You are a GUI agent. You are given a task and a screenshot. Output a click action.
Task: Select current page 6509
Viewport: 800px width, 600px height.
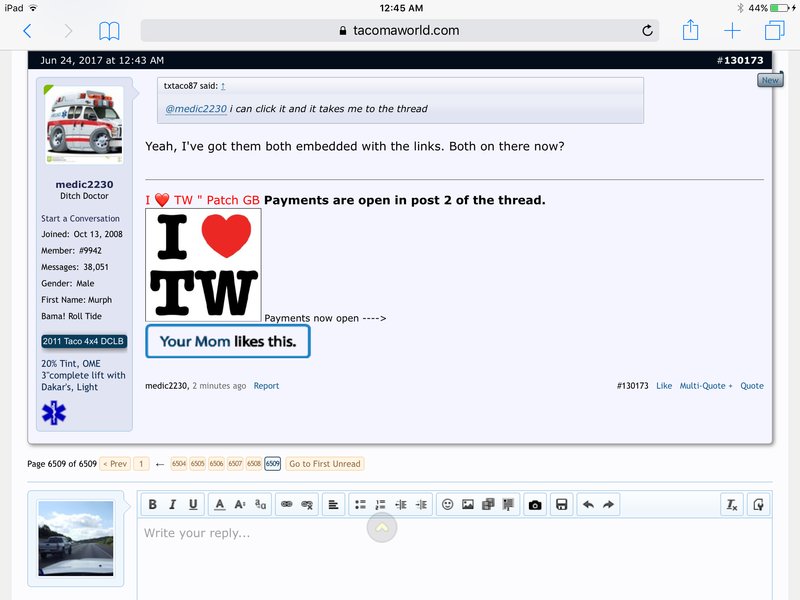tap(273, 464)
